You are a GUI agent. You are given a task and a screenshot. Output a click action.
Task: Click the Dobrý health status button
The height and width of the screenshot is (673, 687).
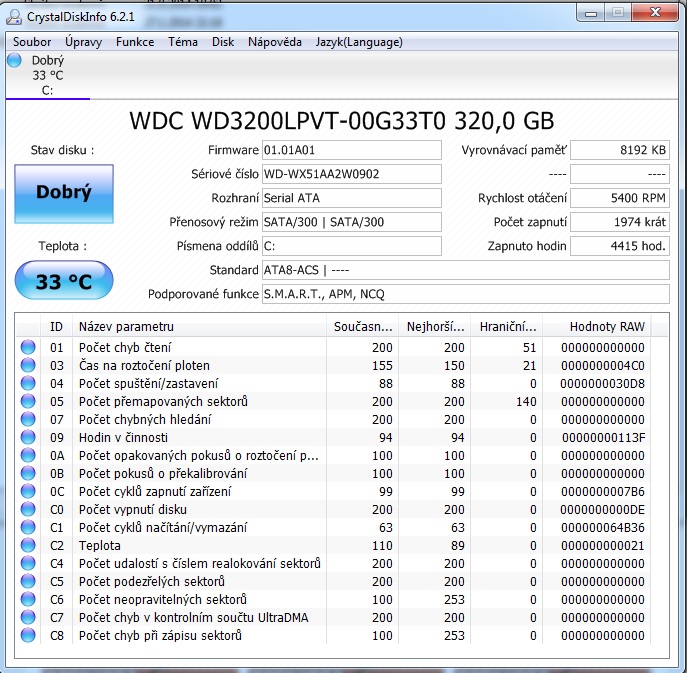click(x=64, y=194)
